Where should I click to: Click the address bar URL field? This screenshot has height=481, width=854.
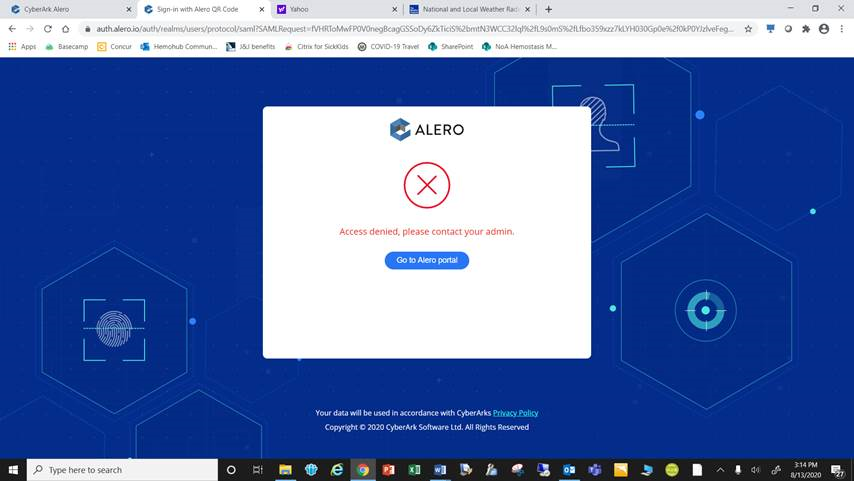(414, 29)
